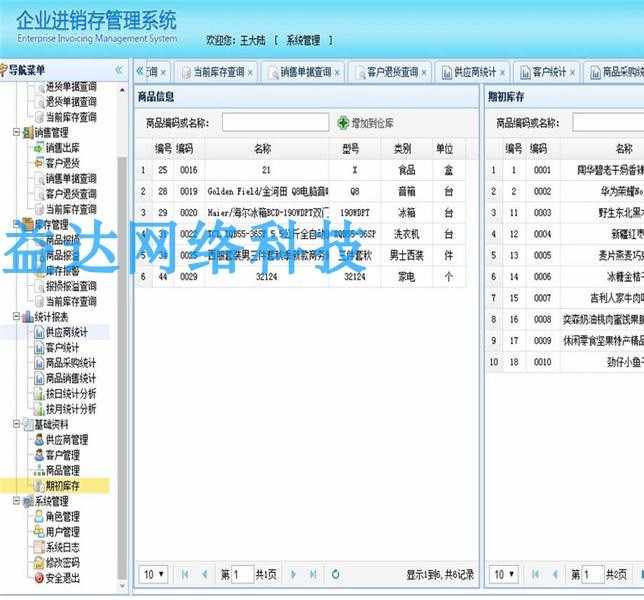This screenshot has width=644, height=600.
Task: Collapse the 统计报表 tree node
Action: (16, 317)
